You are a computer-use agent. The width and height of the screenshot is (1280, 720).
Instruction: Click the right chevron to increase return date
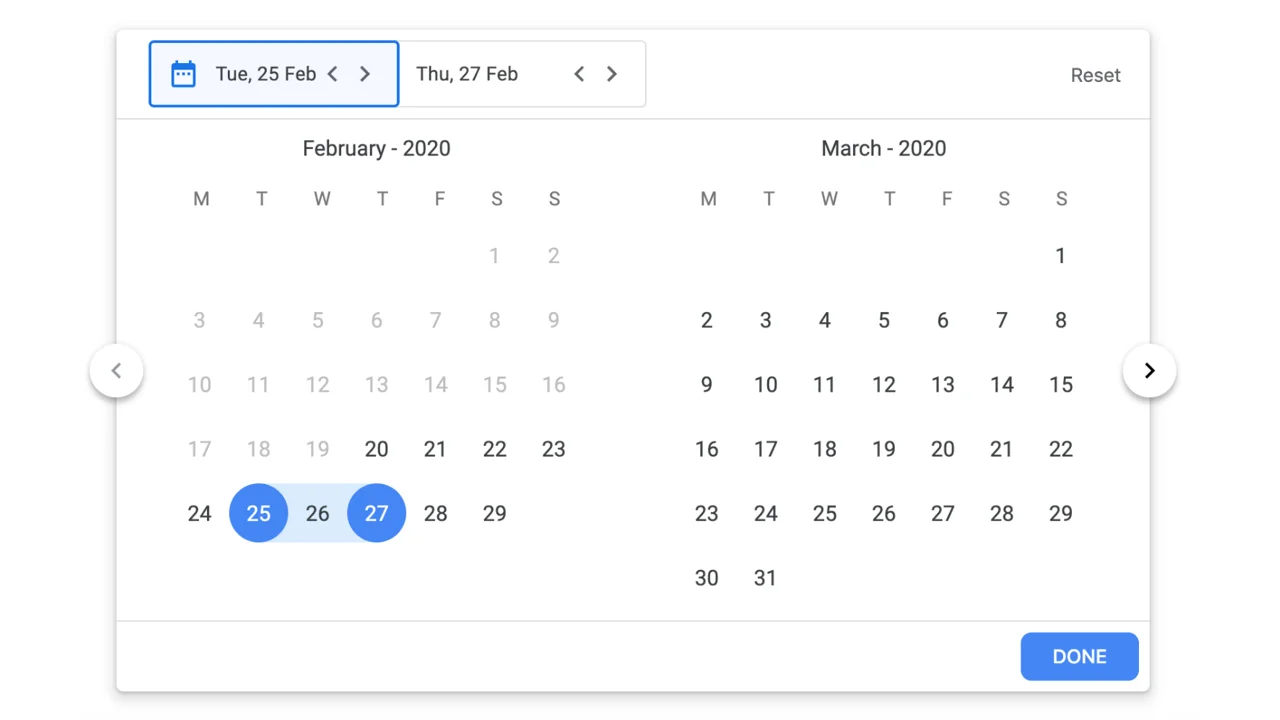[x=611, y=73]
